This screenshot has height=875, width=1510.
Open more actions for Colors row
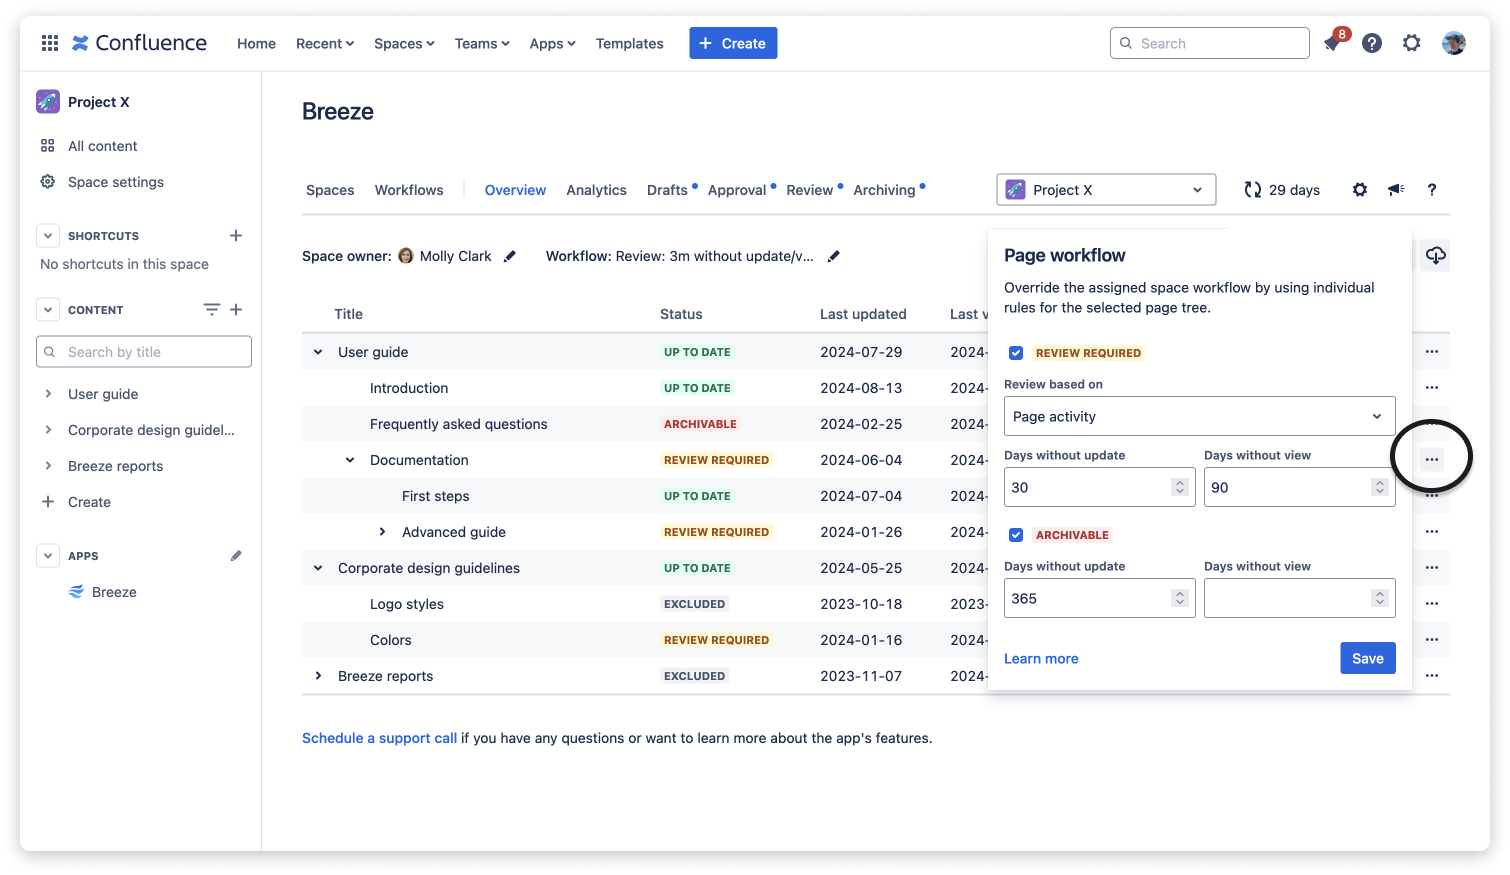click(x=1432, y=640)
